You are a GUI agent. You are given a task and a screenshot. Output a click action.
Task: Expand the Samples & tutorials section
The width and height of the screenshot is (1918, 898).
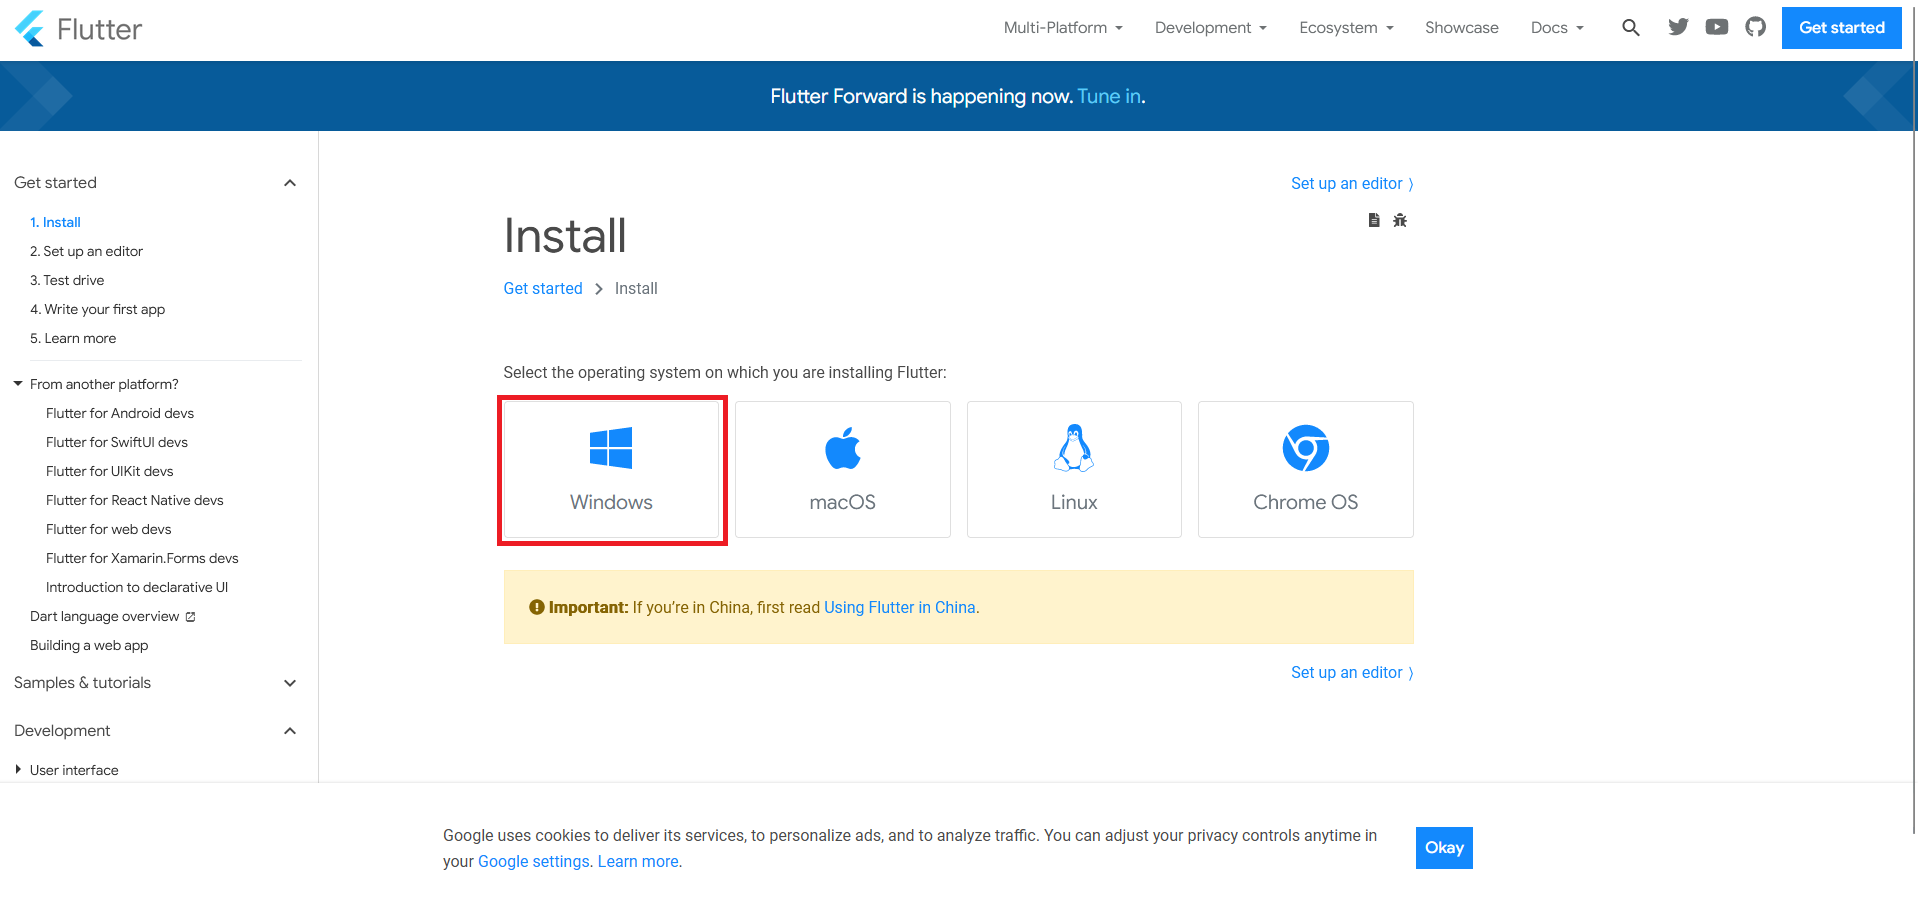click(290, 683)
